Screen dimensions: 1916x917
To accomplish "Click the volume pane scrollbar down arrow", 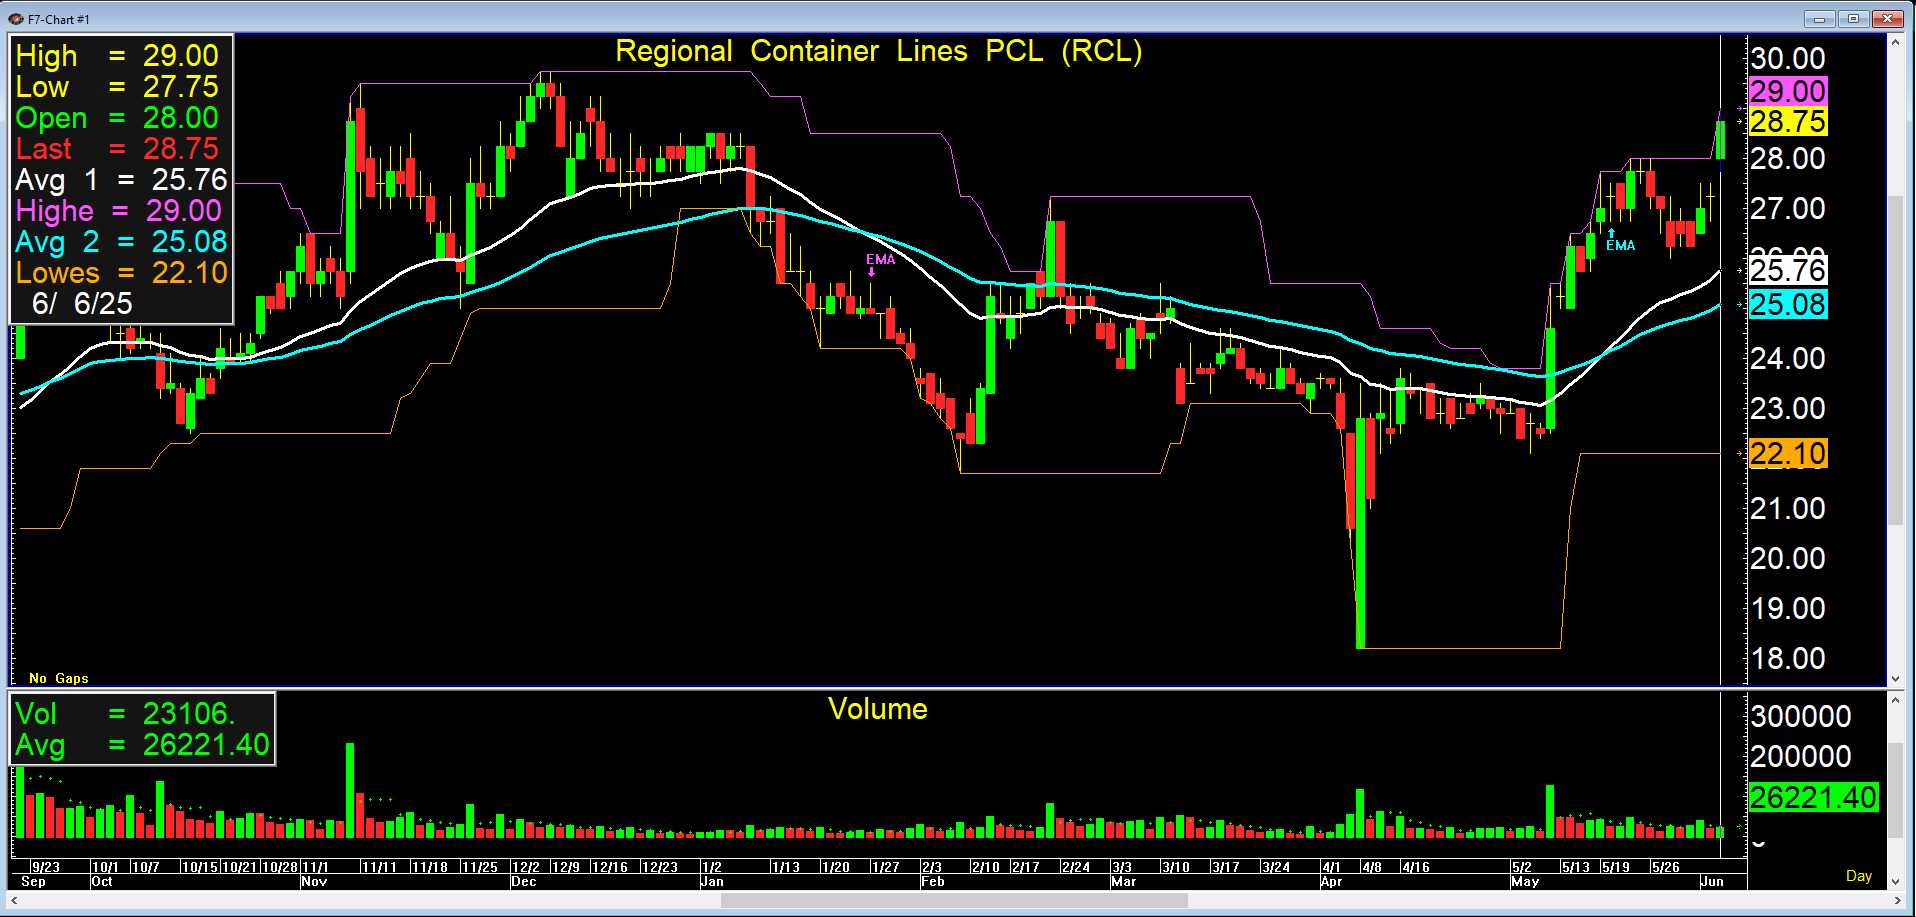I will [x=1895, y=882].
